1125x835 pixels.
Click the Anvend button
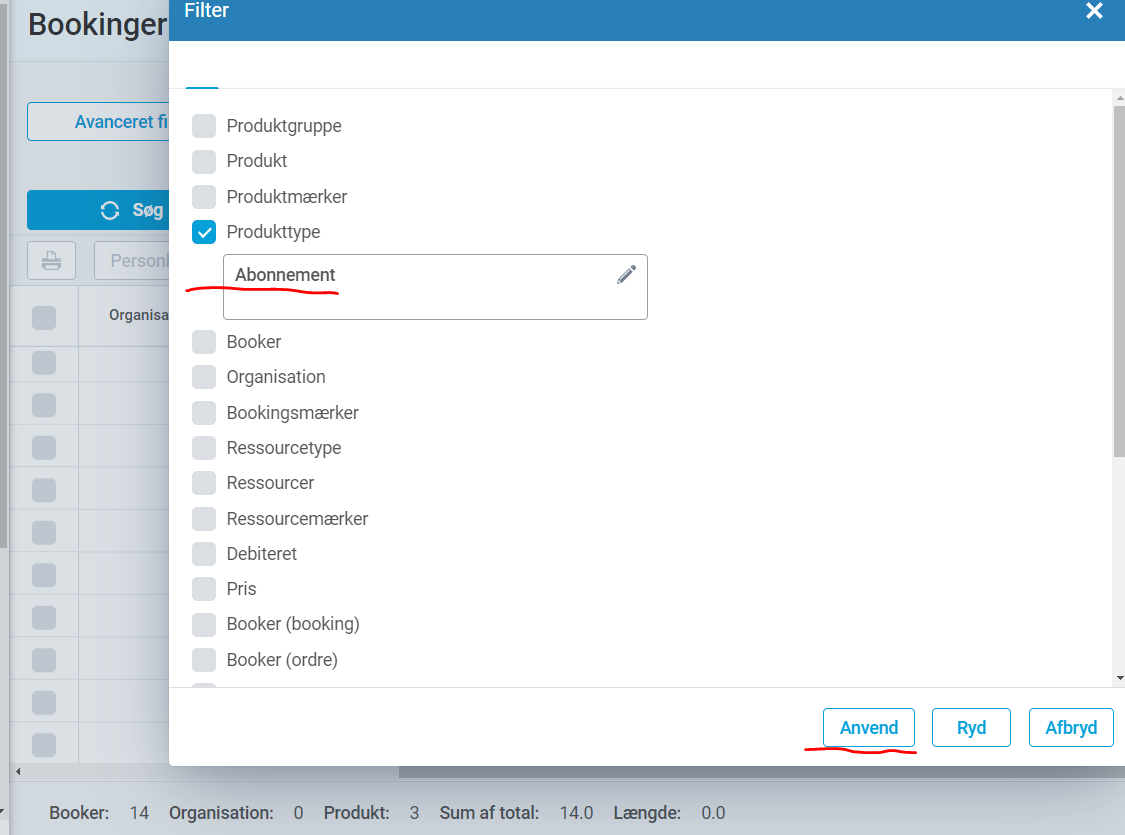869,727
